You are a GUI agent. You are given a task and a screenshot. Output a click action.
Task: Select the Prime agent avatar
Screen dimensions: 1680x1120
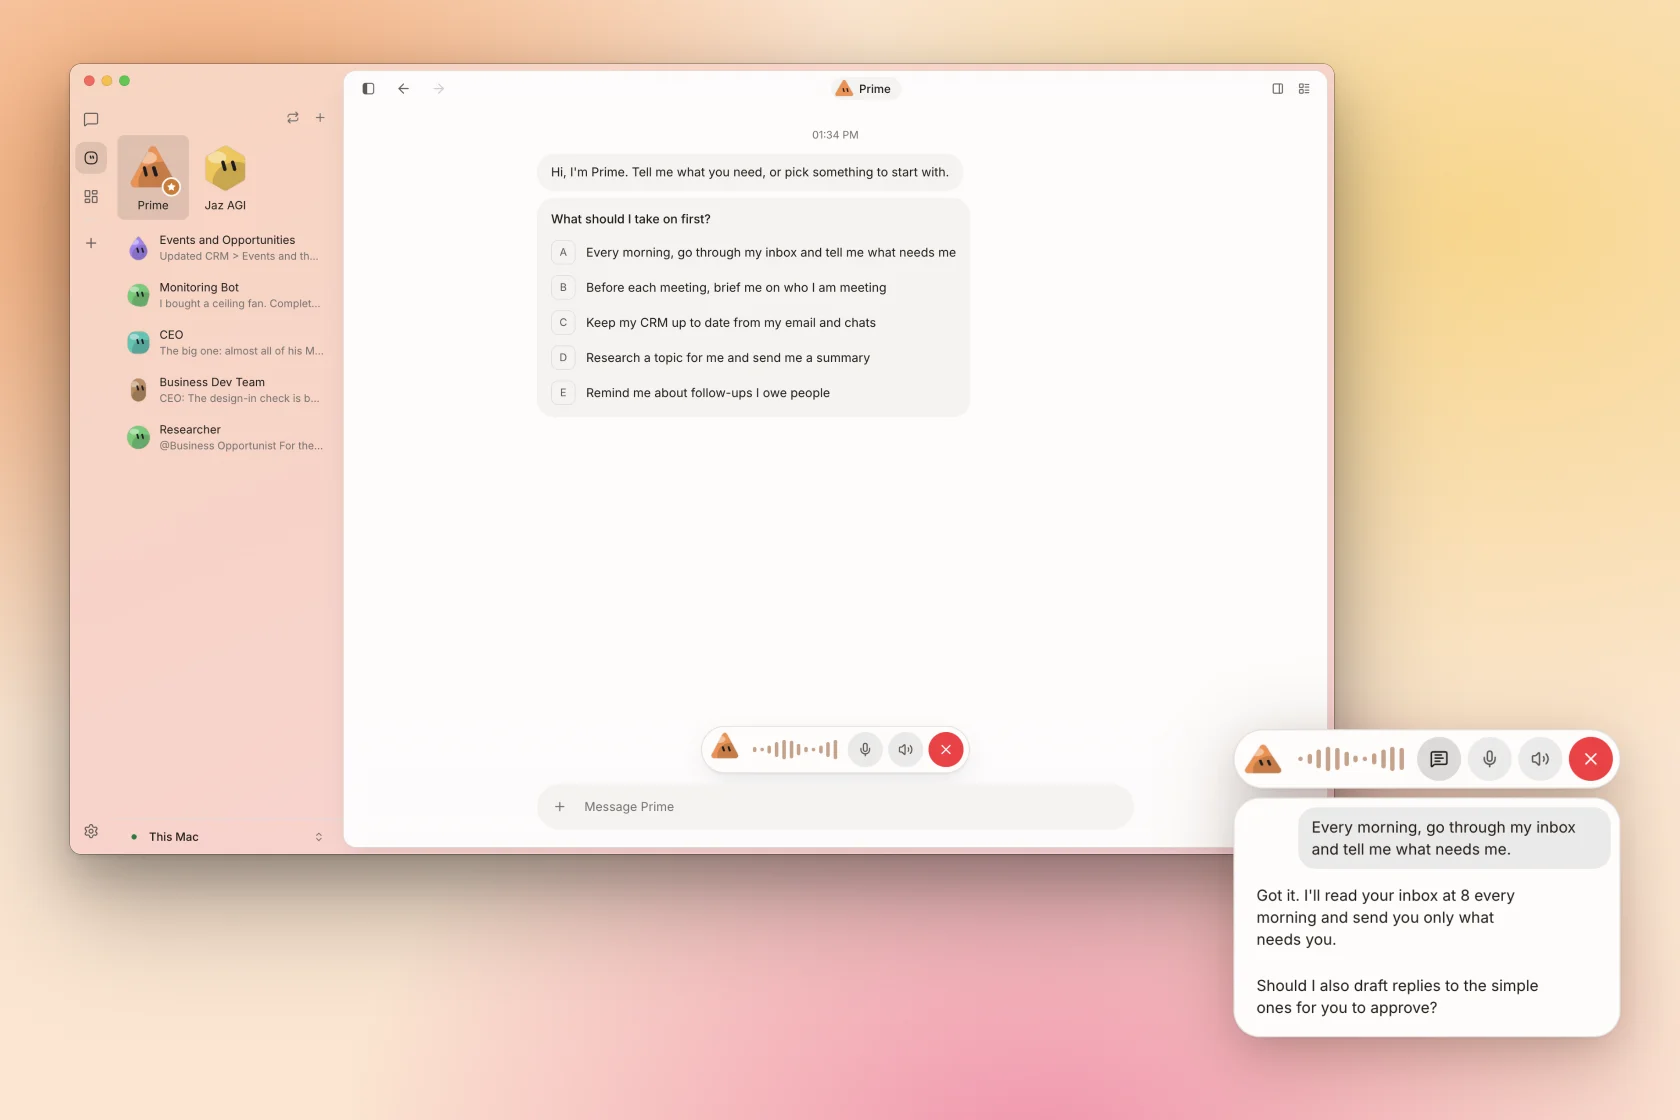[153, 177]
